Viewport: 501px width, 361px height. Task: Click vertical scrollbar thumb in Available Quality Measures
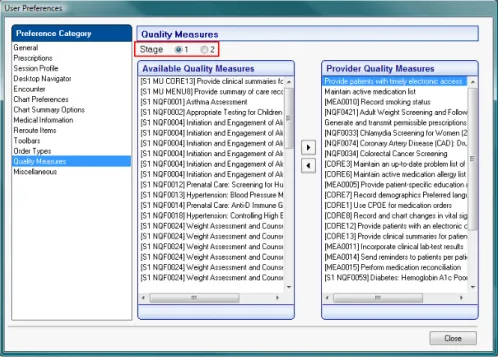289,118
